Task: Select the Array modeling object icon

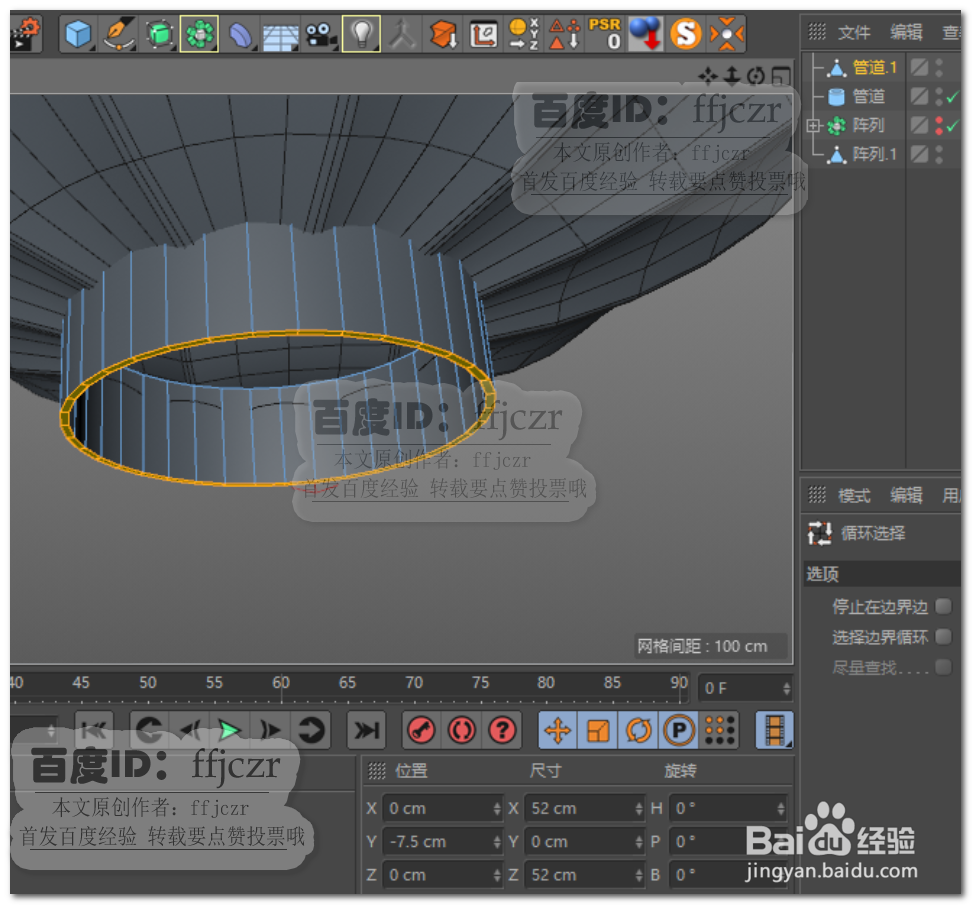Action: tap(199, 34)
